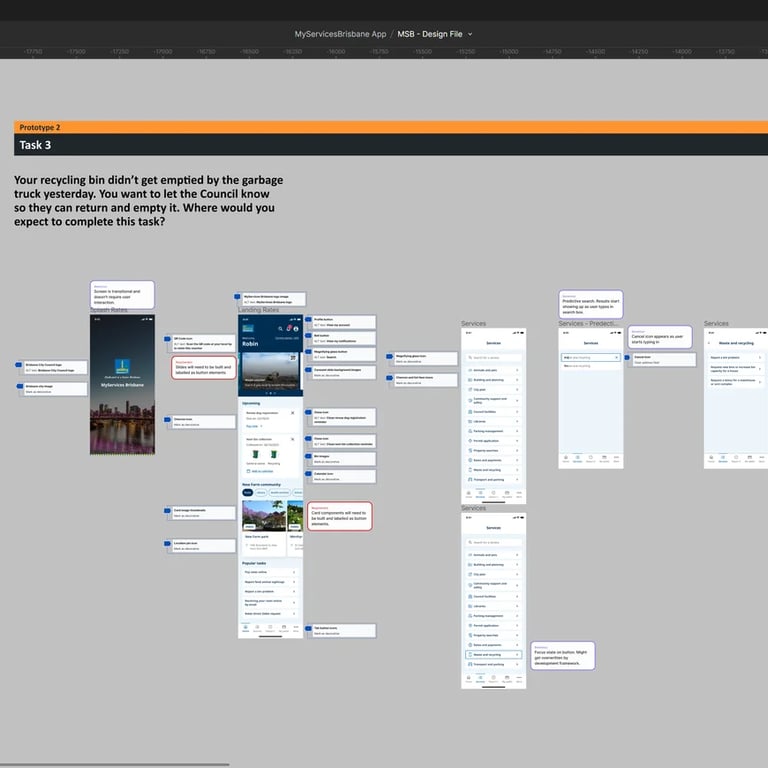Click the Predictive search behaviour note

[591, 304]
